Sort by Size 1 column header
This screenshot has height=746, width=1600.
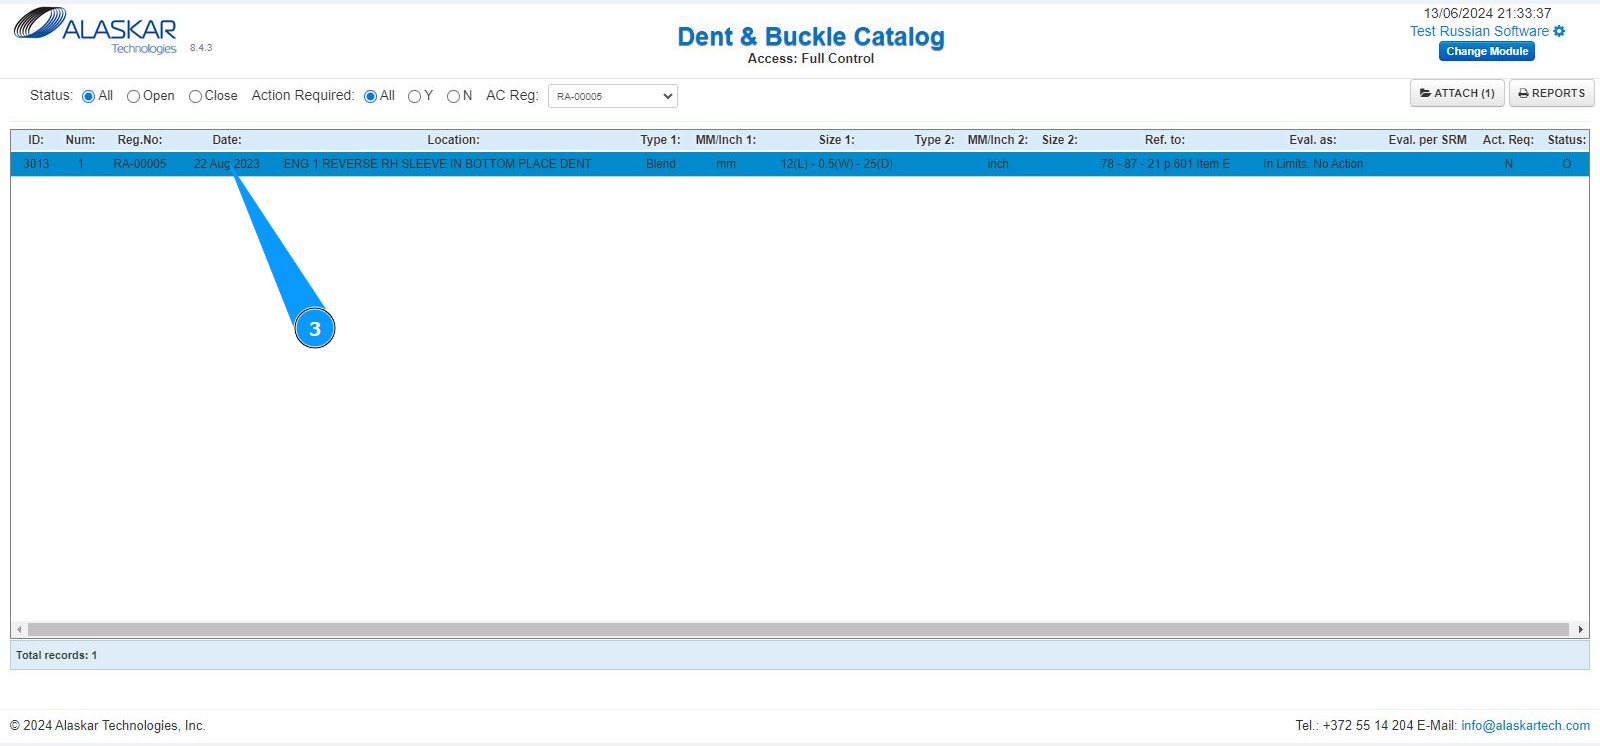[837, 140]
